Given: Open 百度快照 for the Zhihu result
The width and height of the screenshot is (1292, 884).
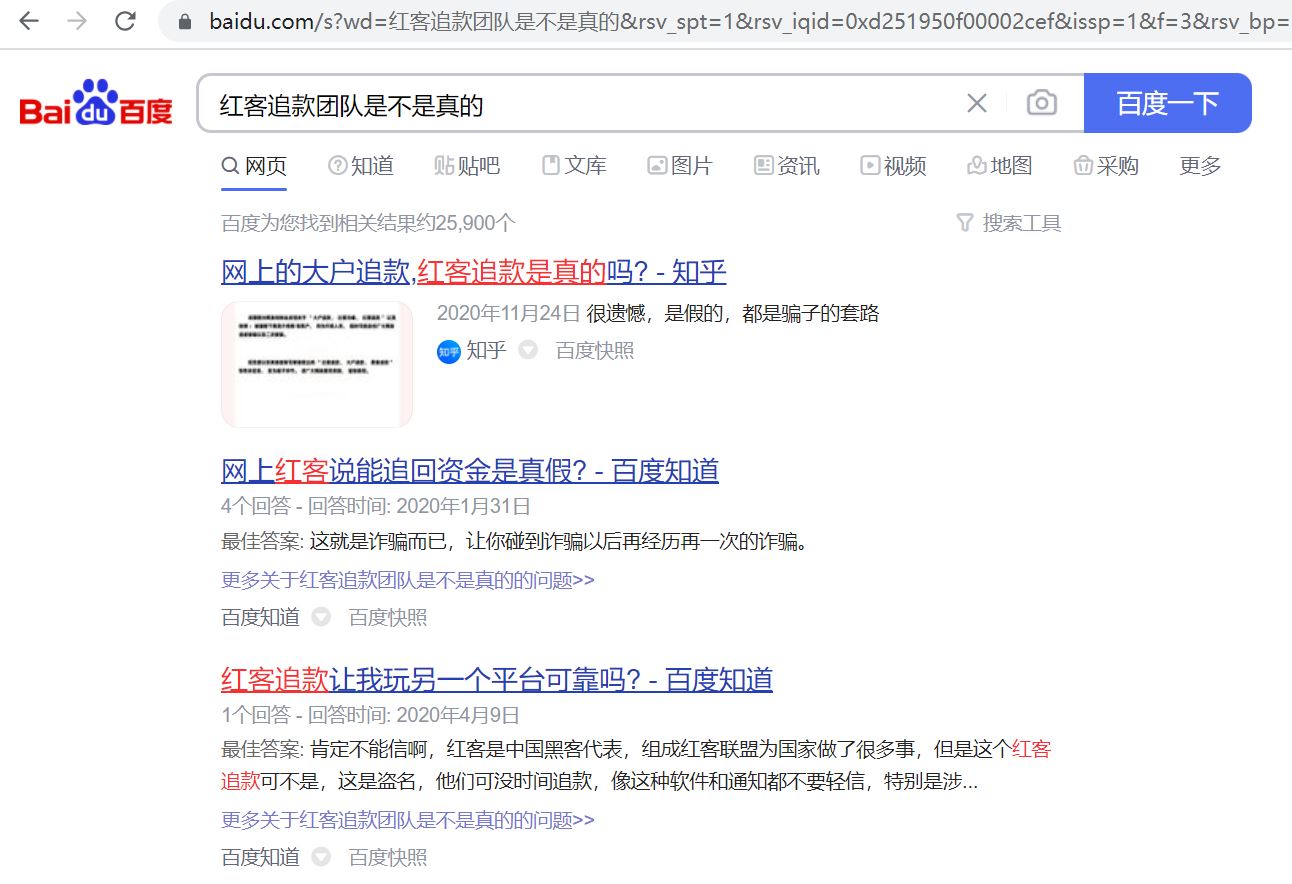Looking at the screenshot, I should 595,351.
